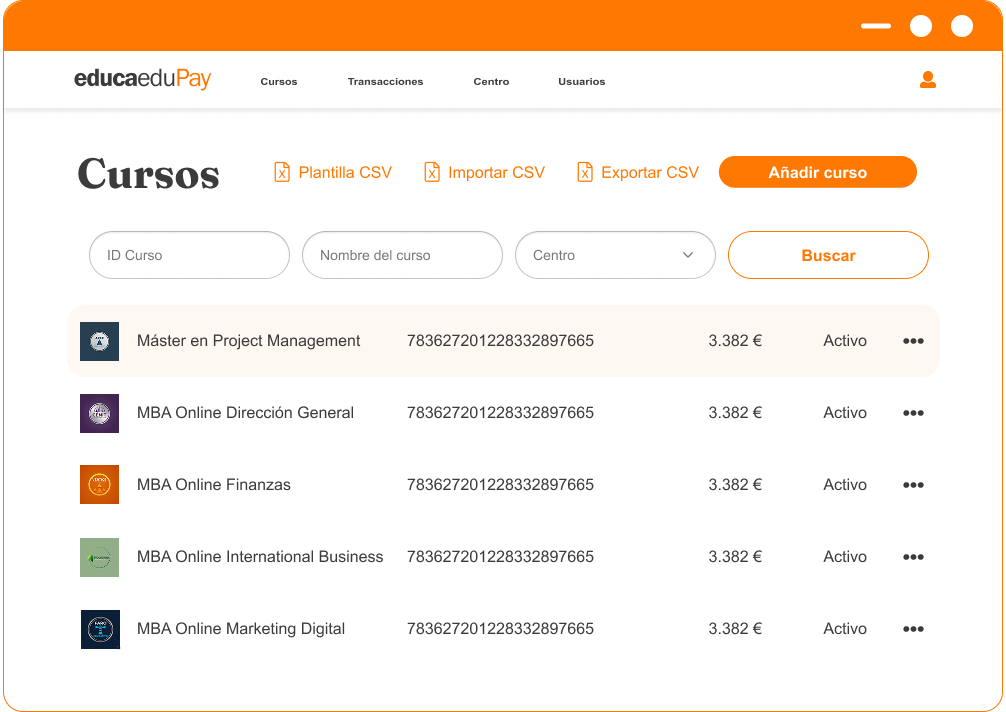The image size is (1006, 712).
Task: Navigate to the Usuarios section
Action: (581, 82)
